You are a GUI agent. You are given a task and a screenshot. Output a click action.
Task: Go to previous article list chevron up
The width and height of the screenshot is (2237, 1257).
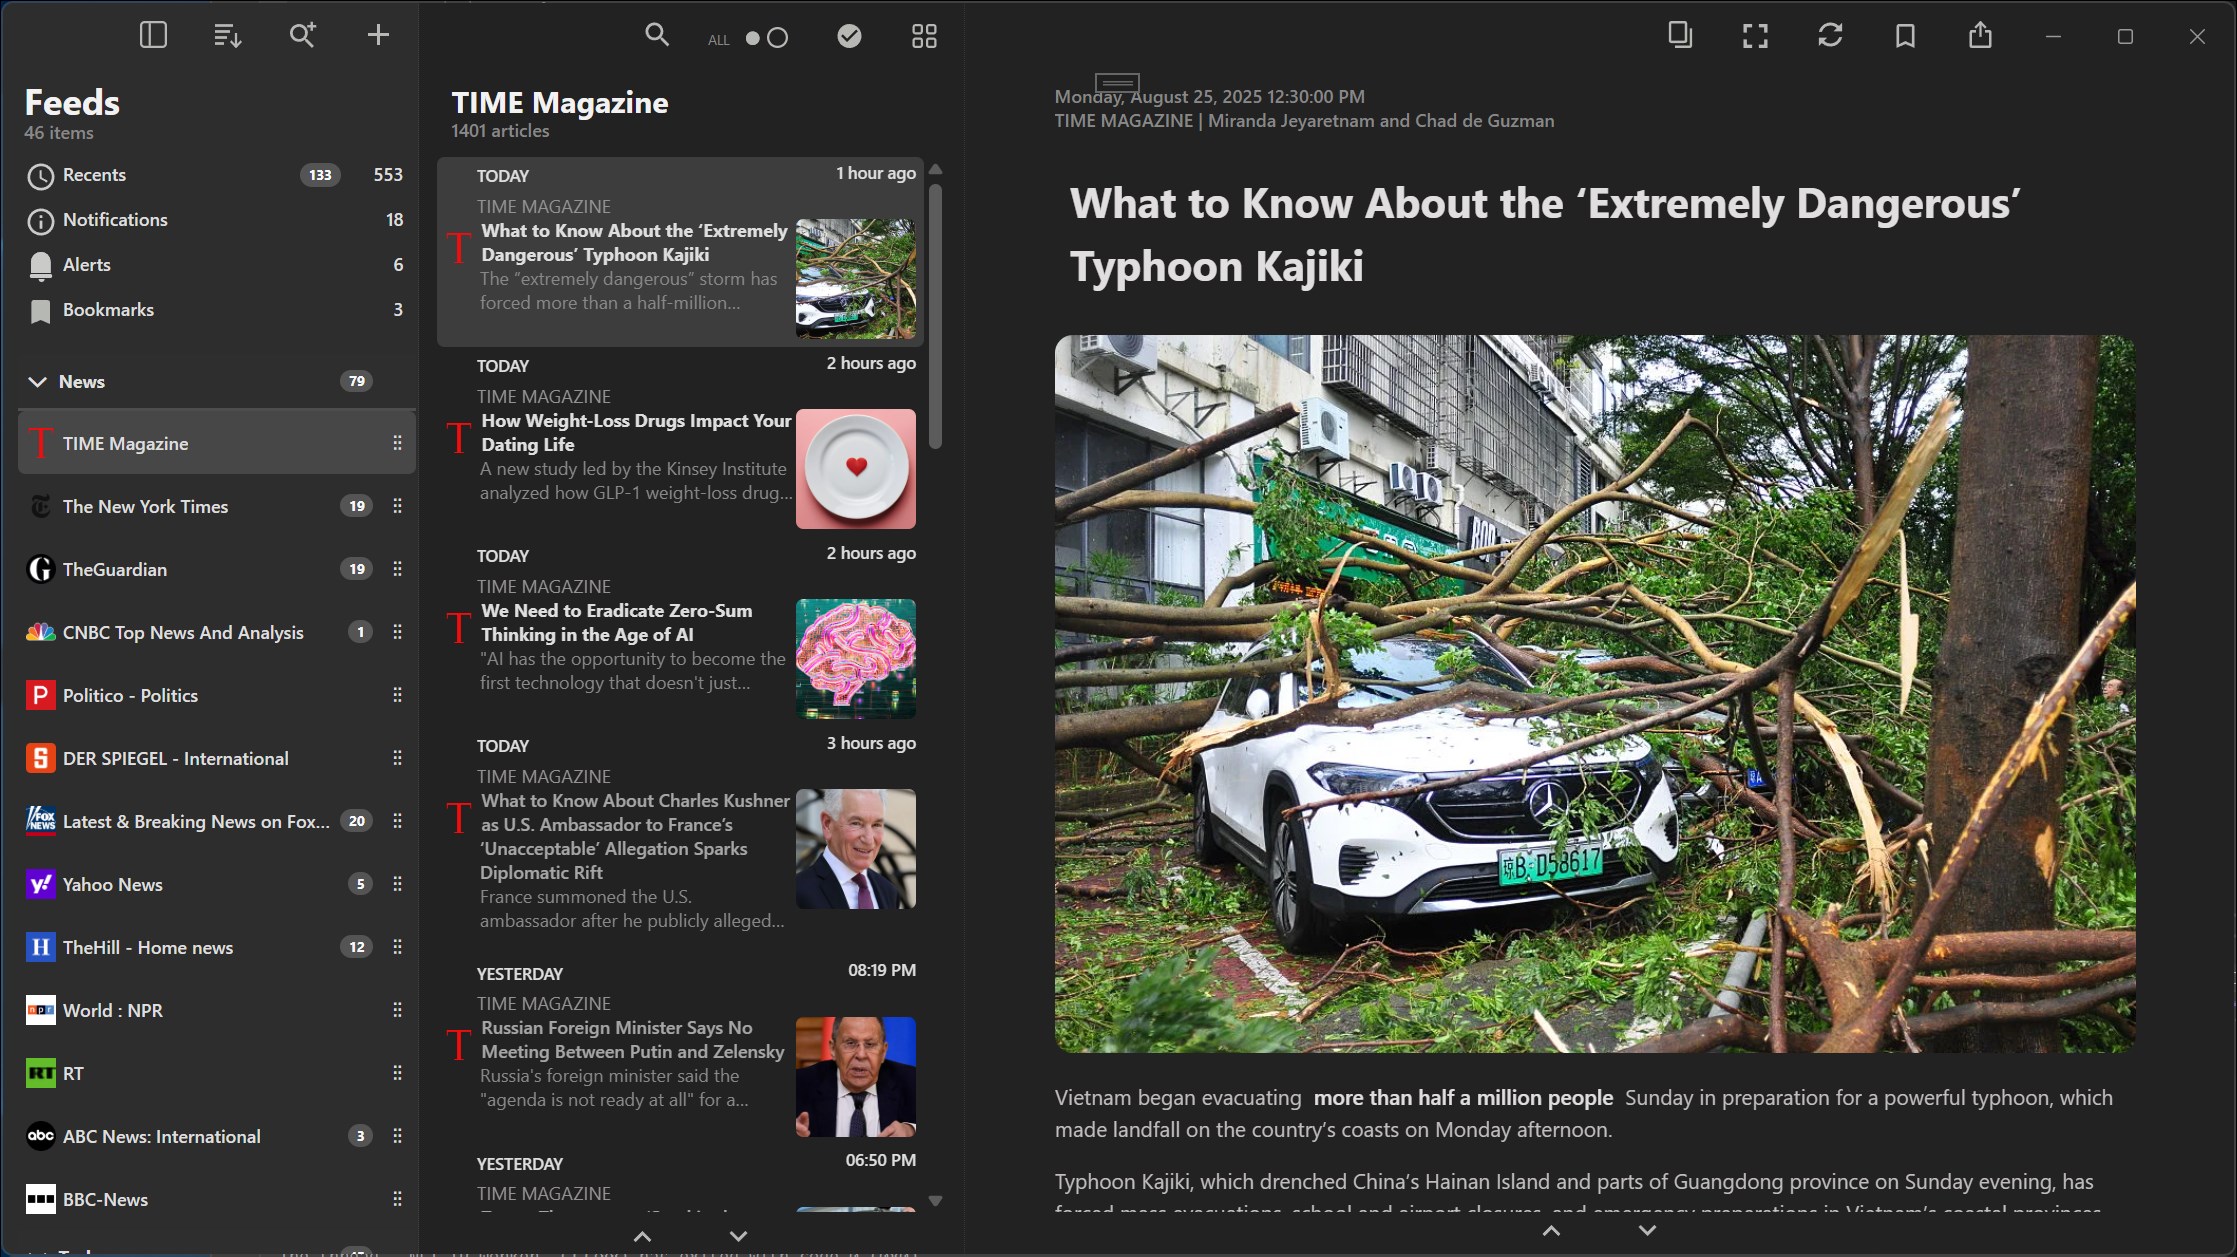[x=643, y=1237]
